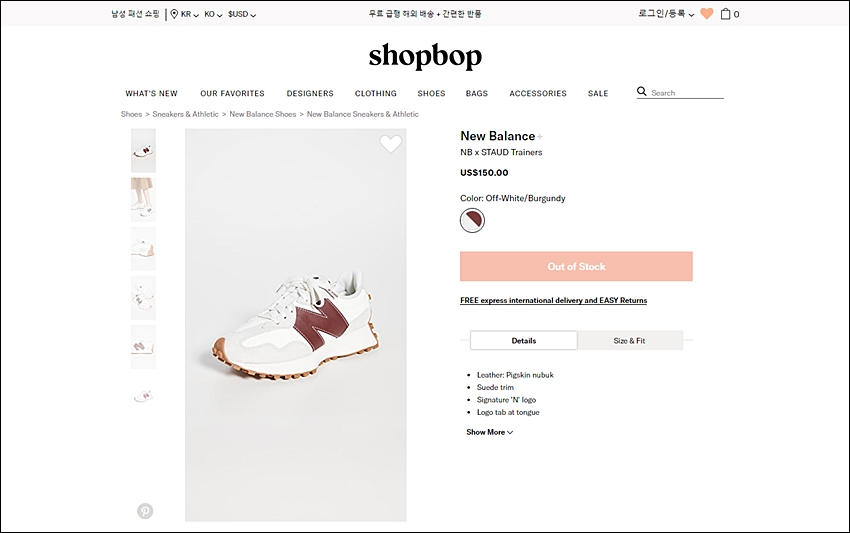850x533 pixels.
Task: Add sneaker to favorites with heart overlay
Action: (390, 144)
